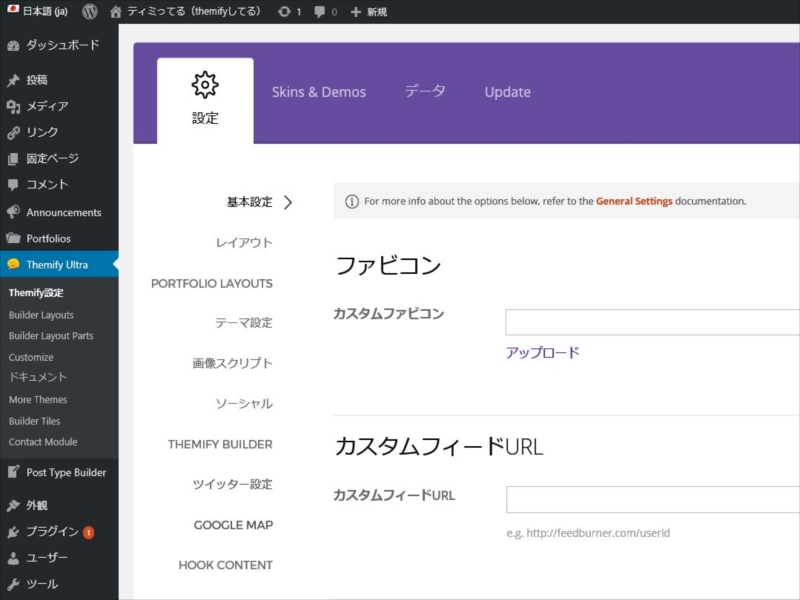Switch to the Skins & Demos tab
800x600 pixels.
click(319, 92)
